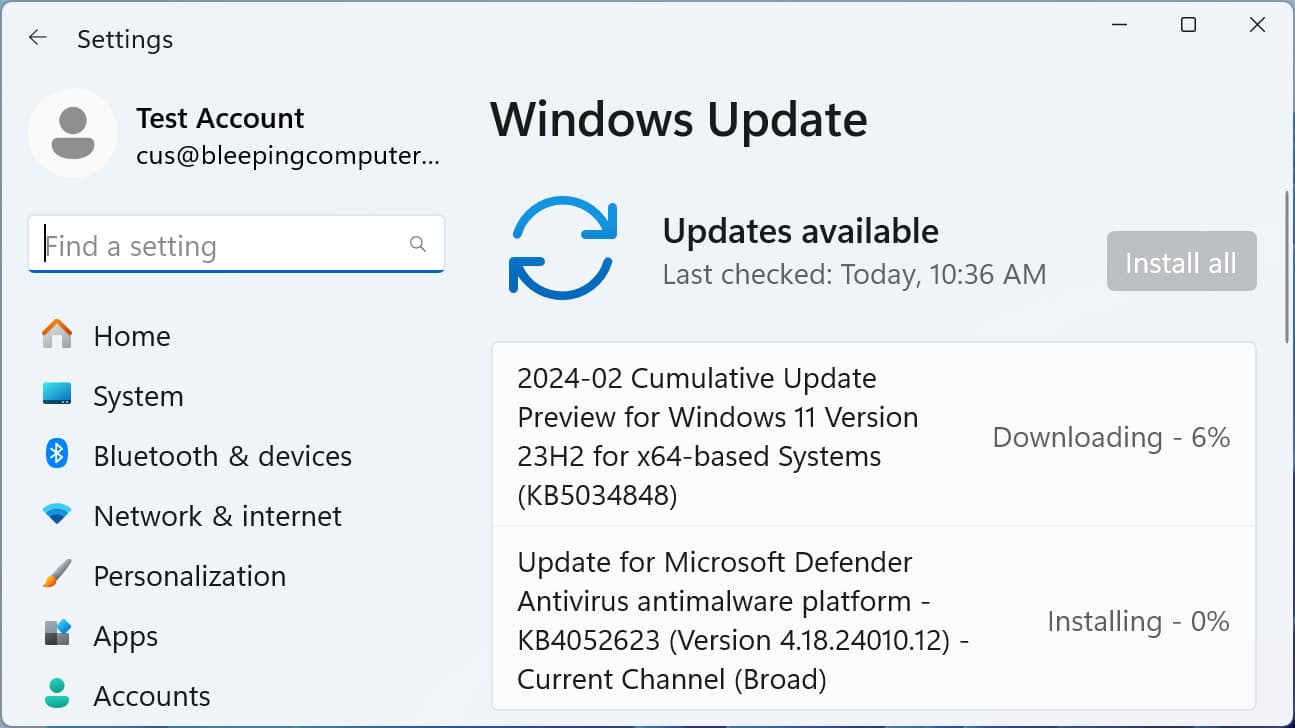
Task: Click the Network & internet Wi-Fi icon
Action: click(57, 516)
